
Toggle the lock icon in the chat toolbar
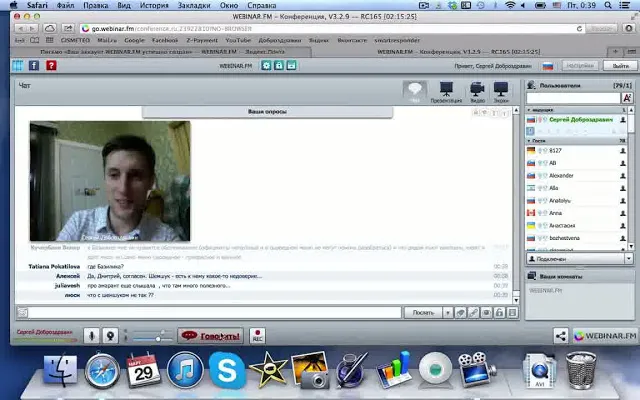pos(499,313)
